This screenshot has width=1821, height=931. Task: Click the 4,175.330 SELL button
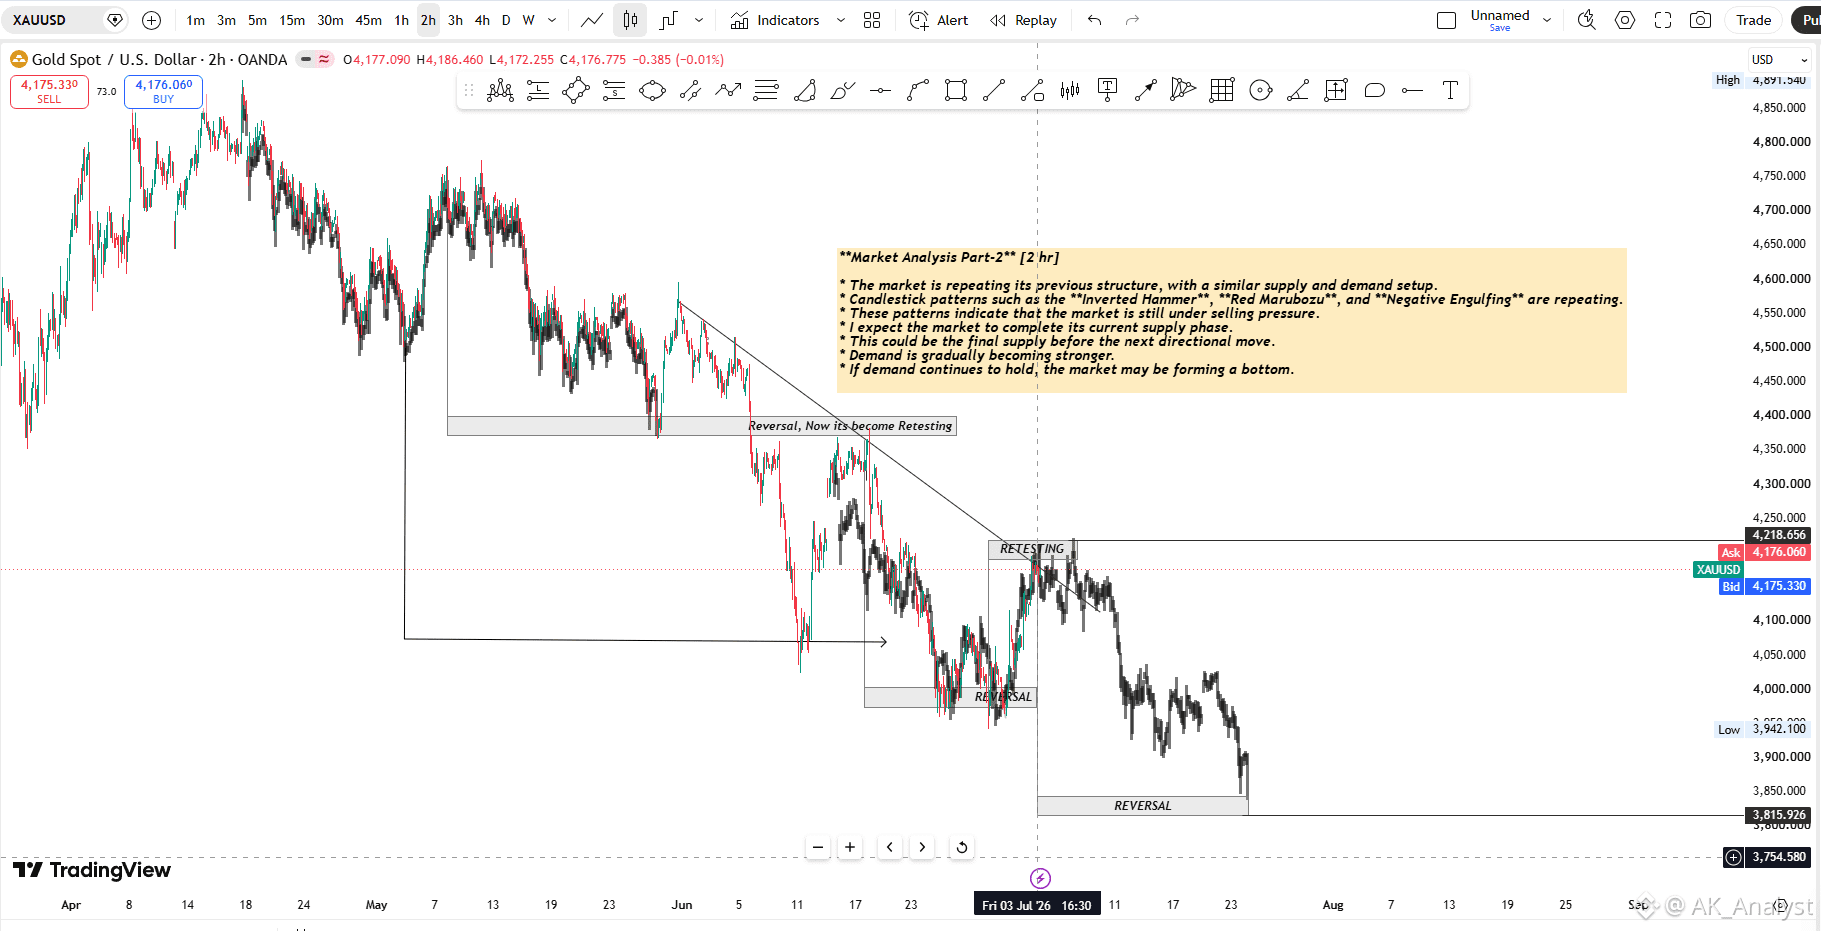pos(49,91)
